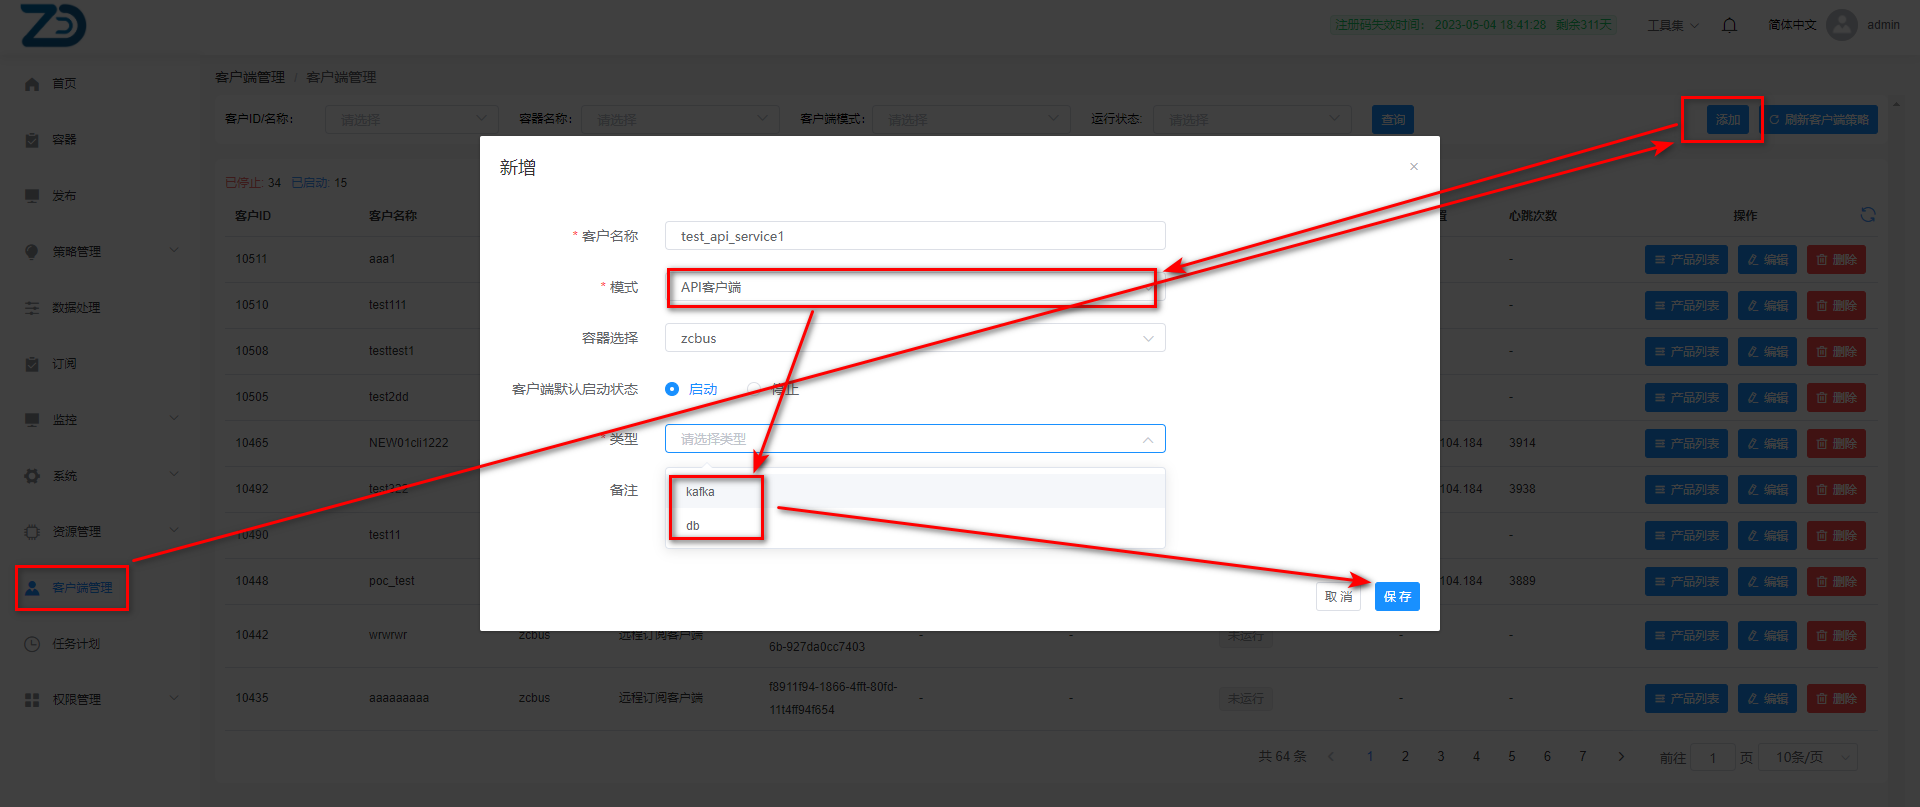
Task: Expand the 工具集 dropdown in the header
Action: [1672, 25]
